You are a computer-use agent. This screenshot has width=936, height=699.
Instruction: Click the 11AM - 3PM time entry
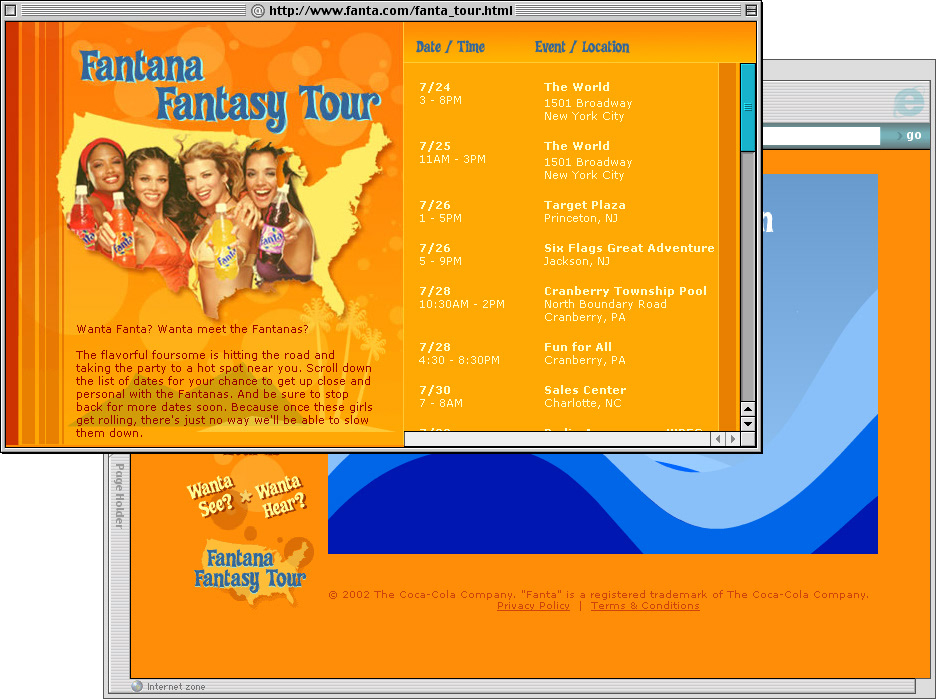coord(452,159)
